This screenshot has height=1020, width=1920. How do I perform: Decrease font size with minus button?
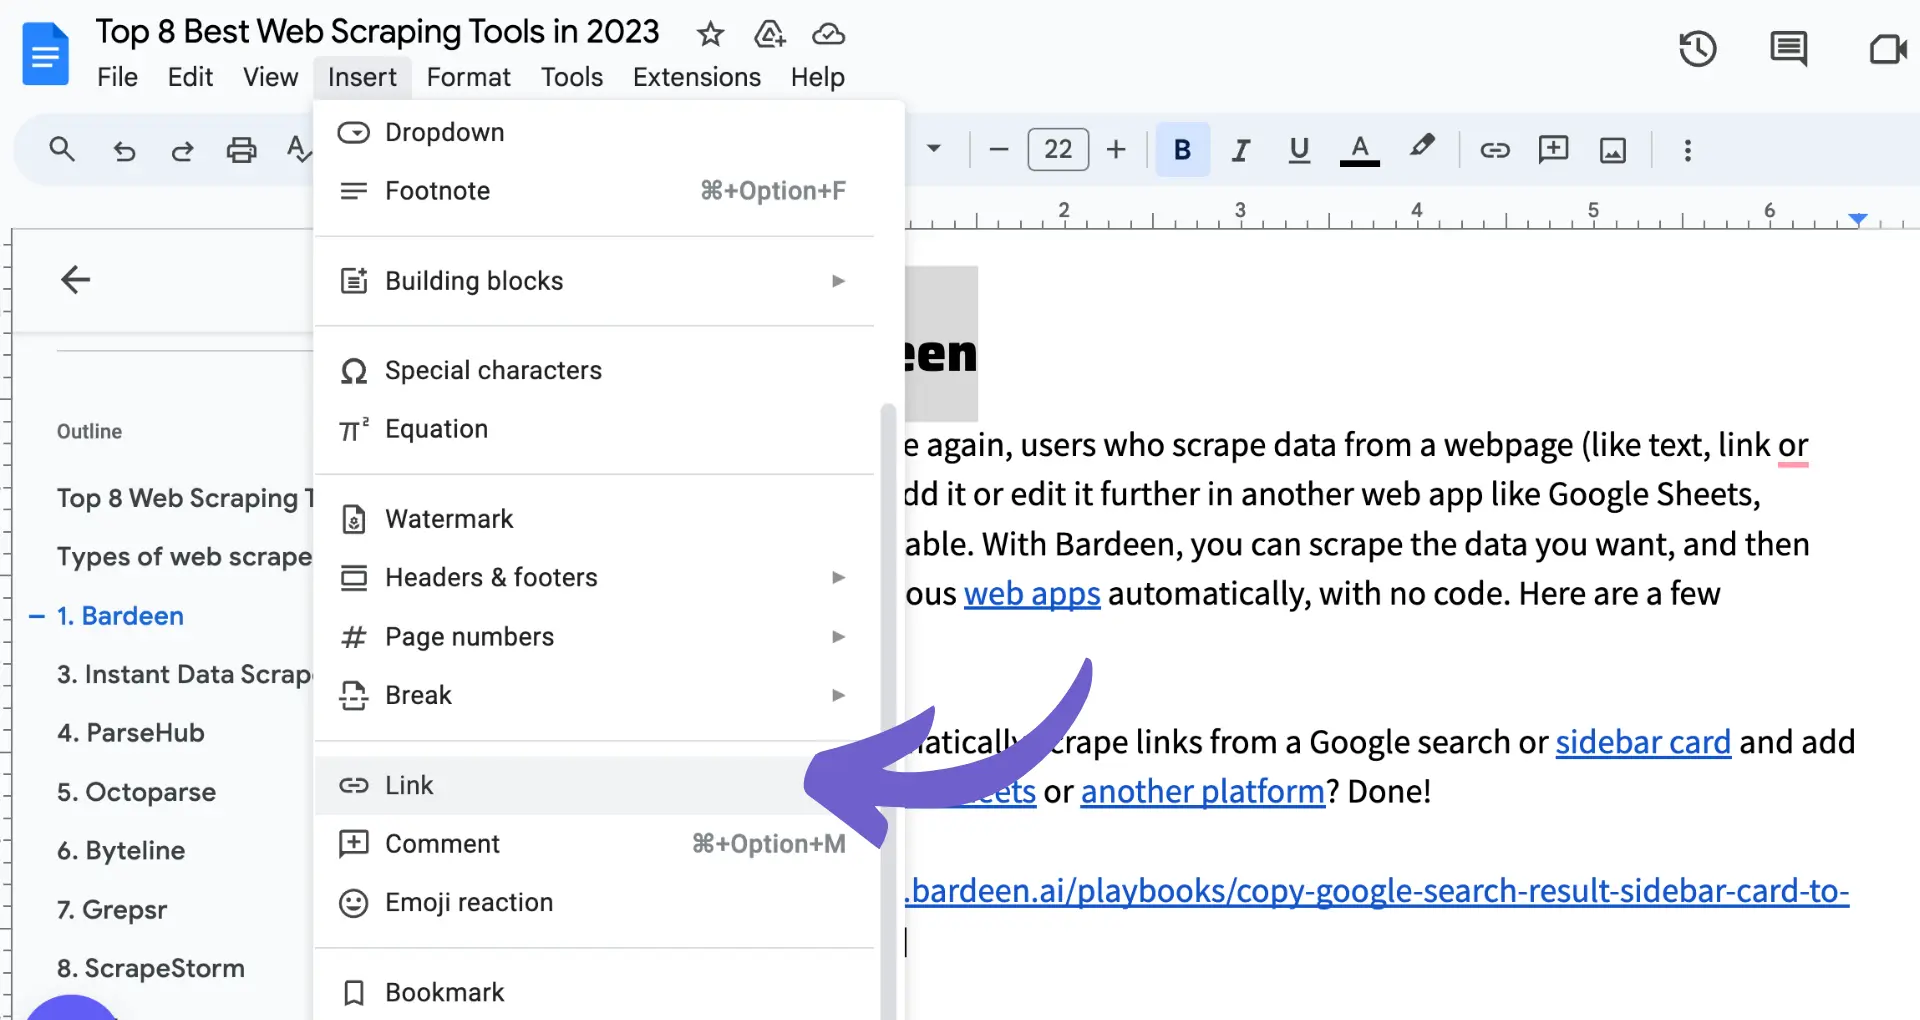tap(998, 150)
